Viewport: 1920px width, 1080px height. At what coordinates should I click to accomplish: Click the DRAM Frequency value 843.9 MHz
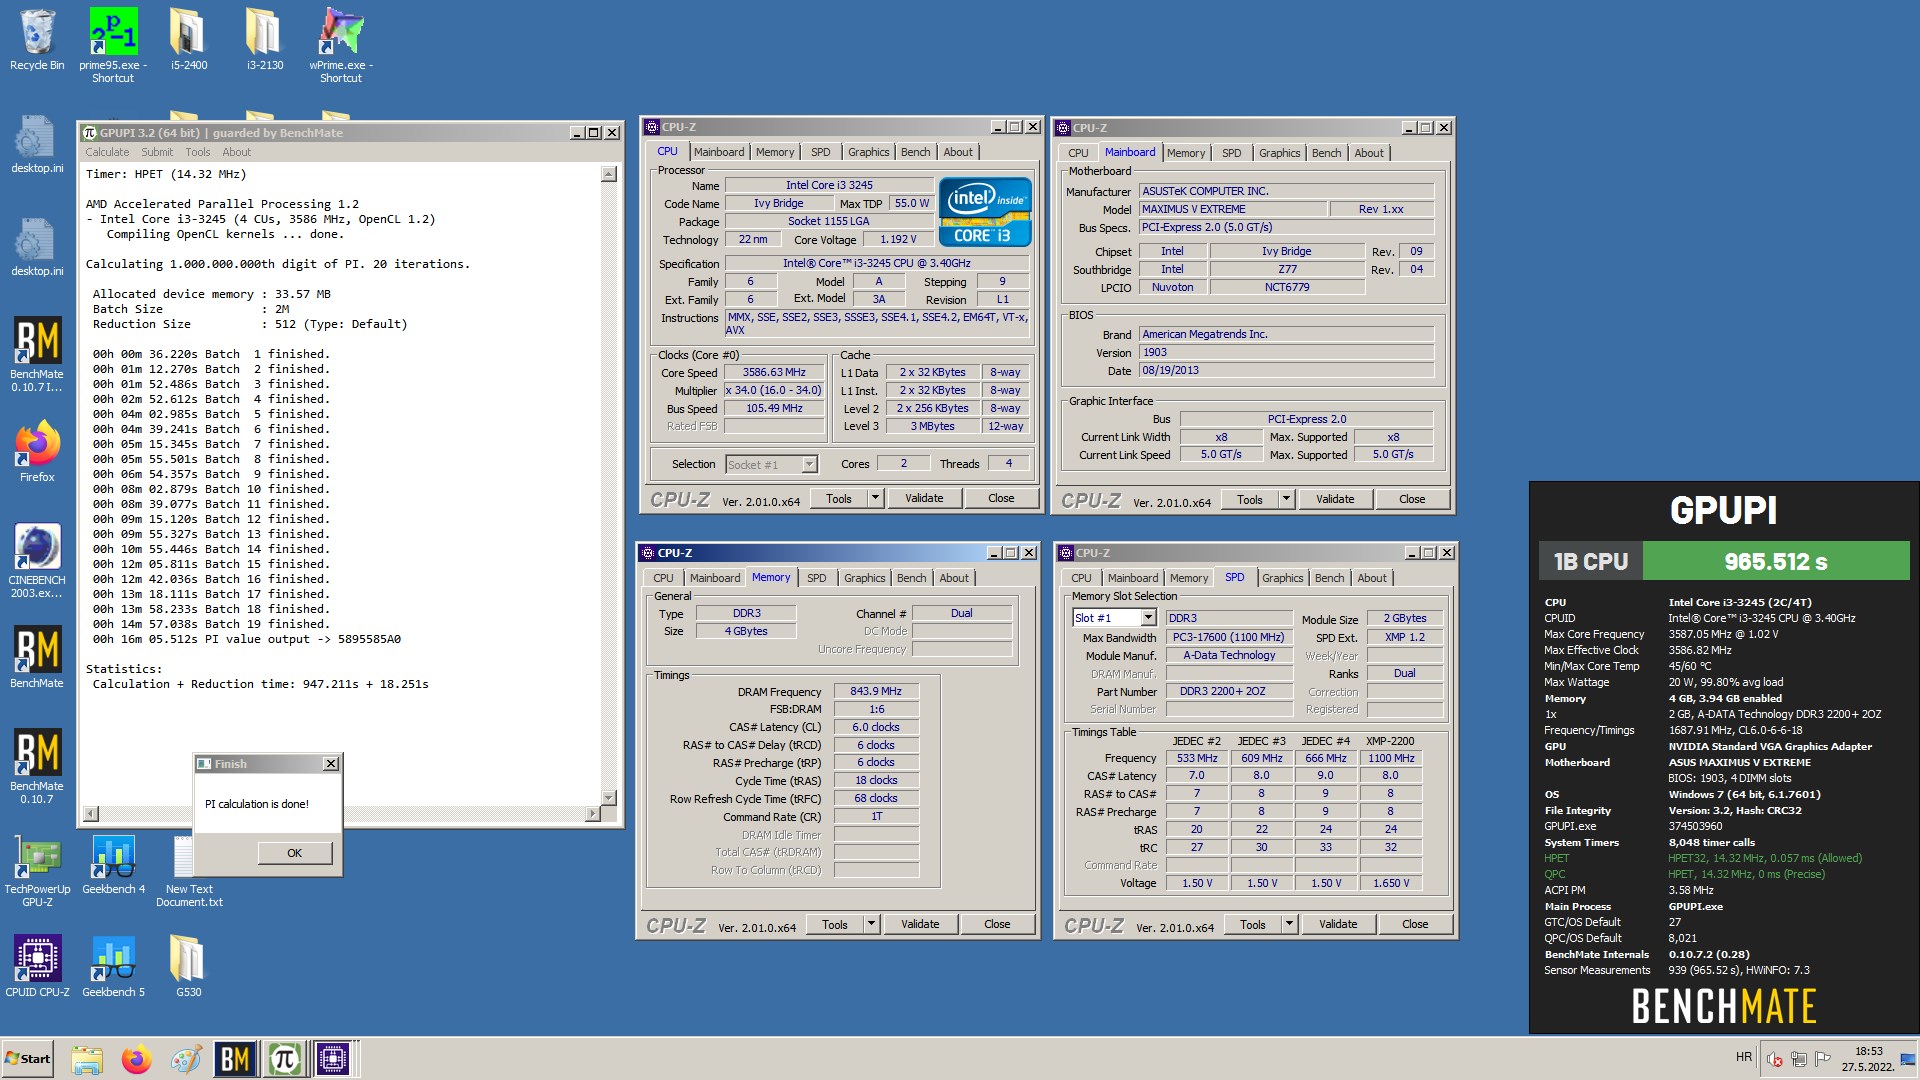(x=876, y=691)
